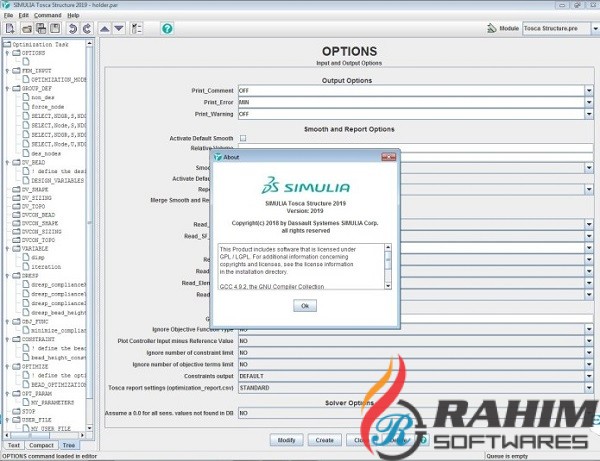600x461 pixels.
Task: Move item up with up-triangle icon
Action: pyautogui.click(x=104, y=29)
